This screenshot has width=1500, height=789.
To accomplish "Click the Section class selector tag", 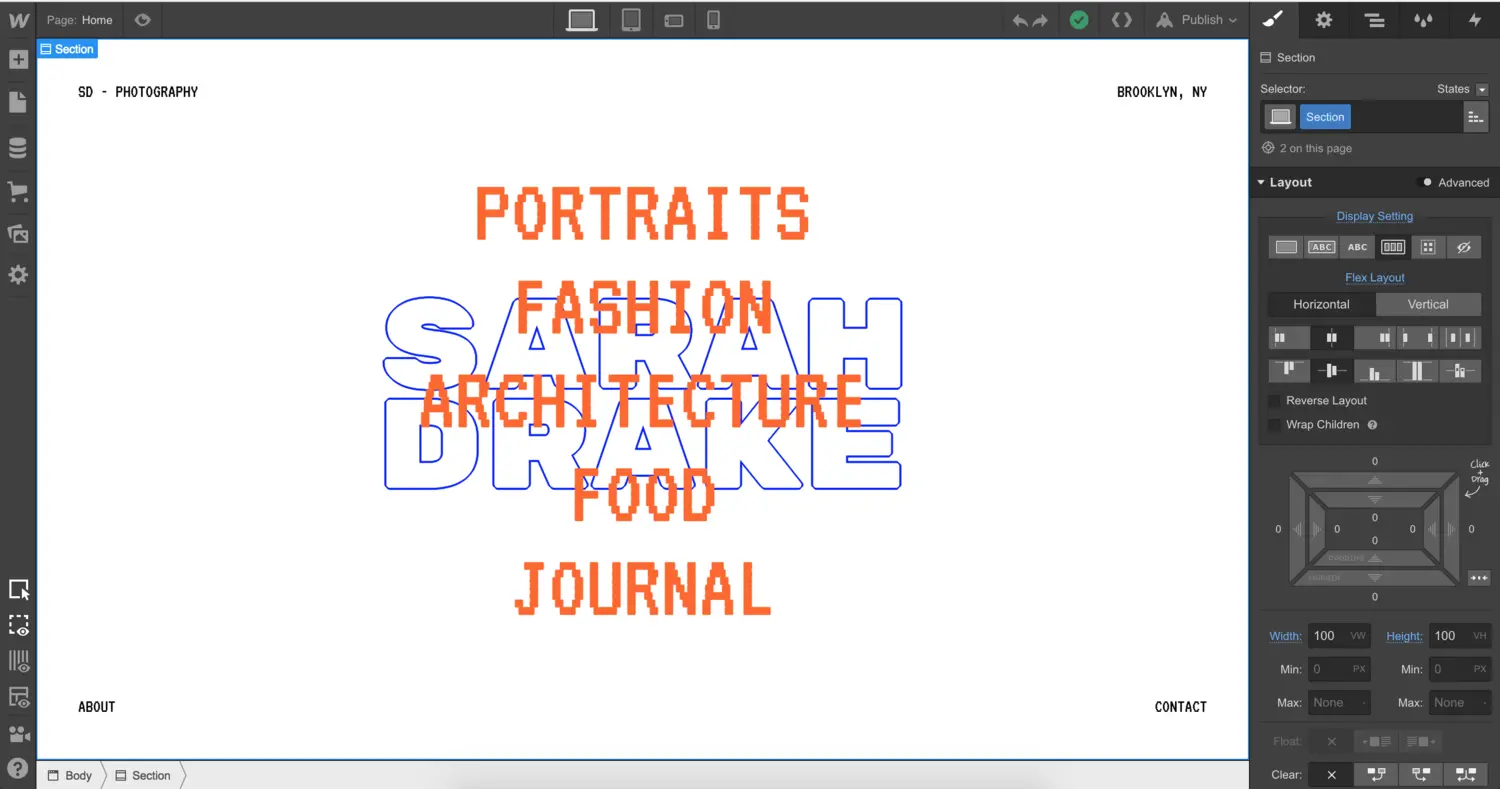I will 1325,117.
